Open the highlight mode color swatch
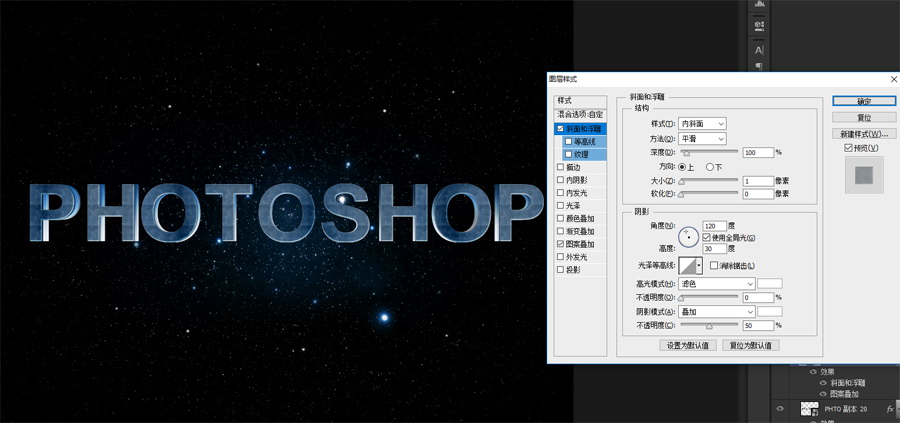Screen dimensions: 900x423 point(770,284)
